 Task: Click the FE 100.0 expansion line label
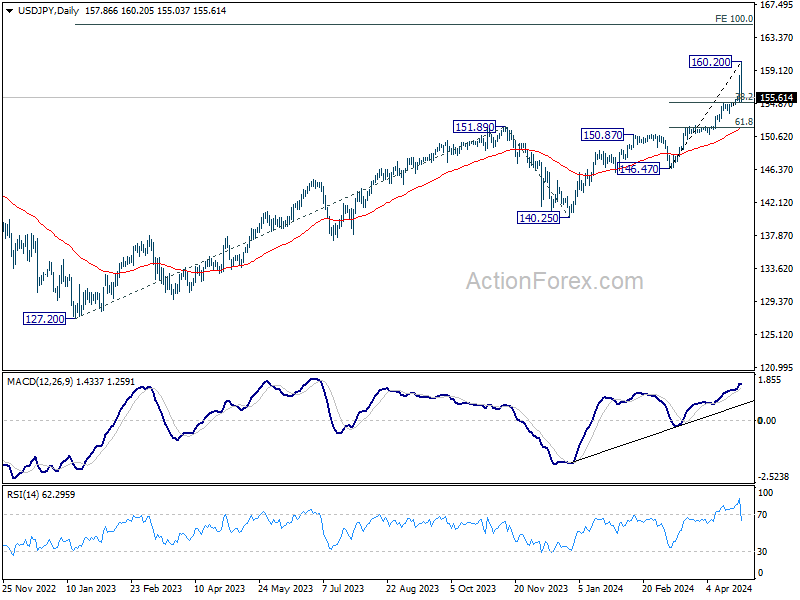pos(734,19)
